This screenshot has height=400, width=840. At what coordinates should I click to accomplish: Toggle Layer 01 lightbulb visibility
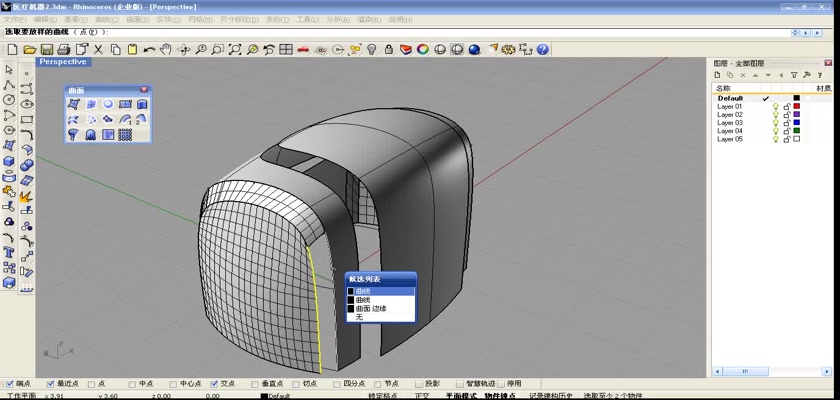(775, 107)
